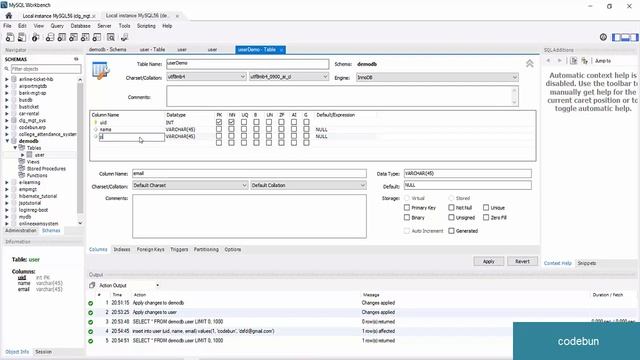Viewport: 640px width, 360px height.
Task: Click Jump to in SQL Additions
Action: click(x=603, y=61)
